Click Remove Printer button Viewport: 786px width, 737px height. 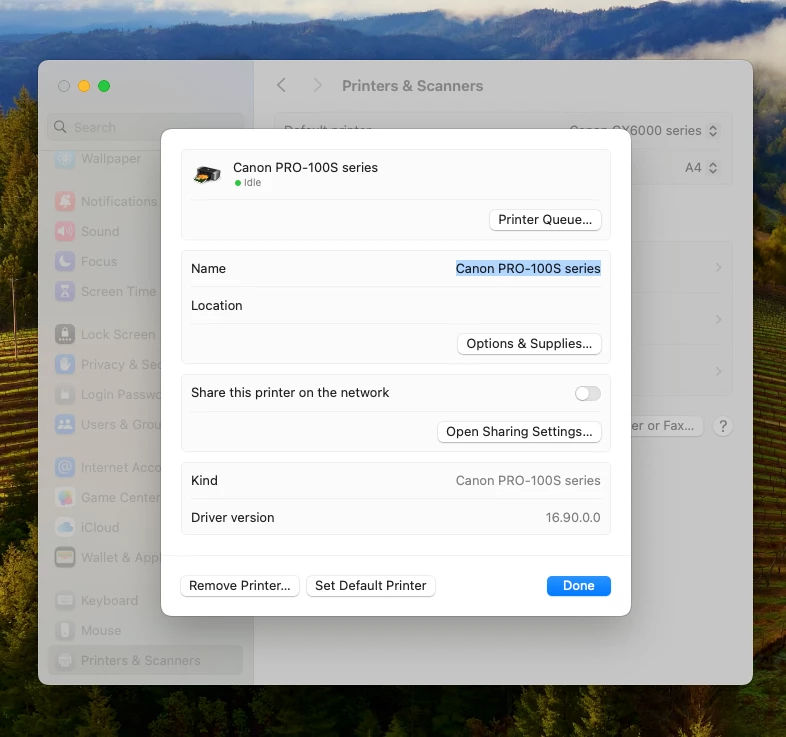tap(240, 586)
